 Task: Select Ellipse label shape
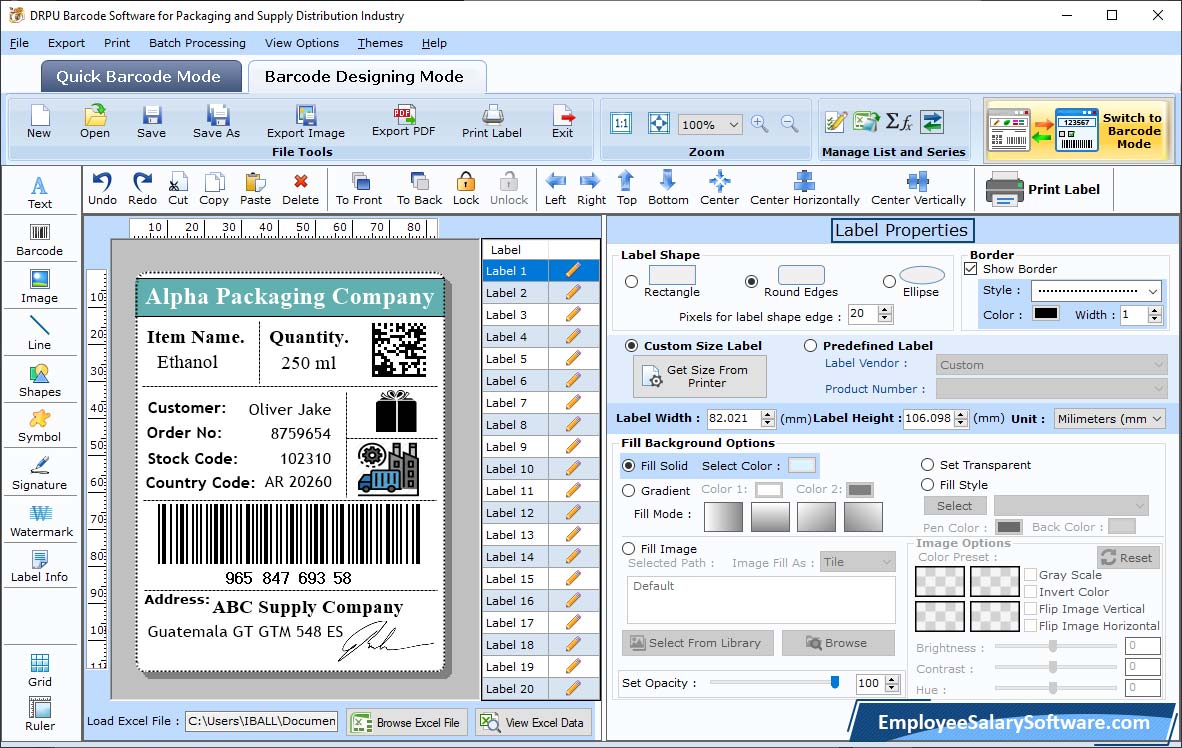[890, 281]
